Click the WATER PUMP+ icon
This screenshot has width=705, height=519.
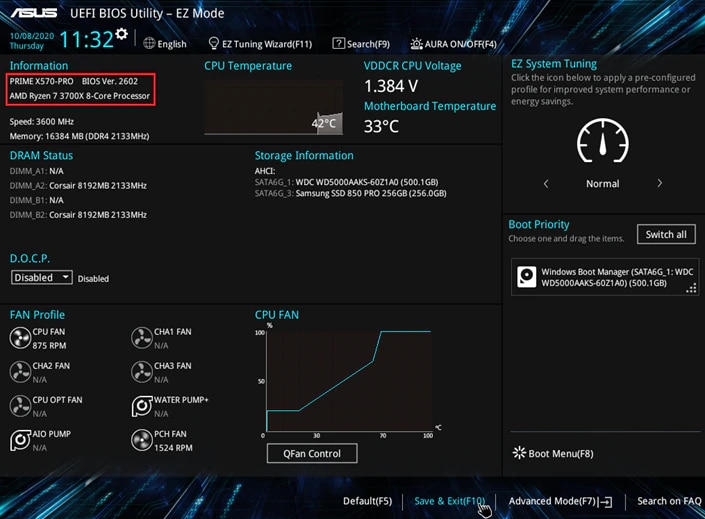click(x=142, y=406)
